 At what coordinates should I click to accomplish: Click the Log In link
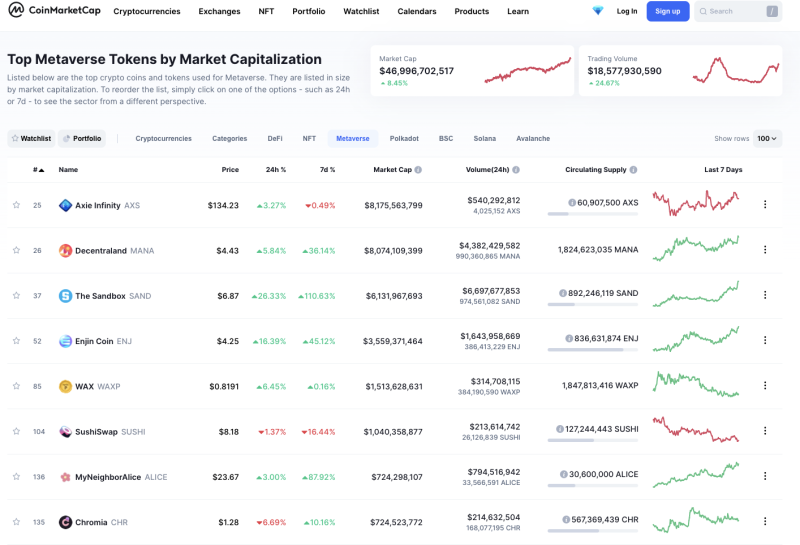click(x=627, y=11)
